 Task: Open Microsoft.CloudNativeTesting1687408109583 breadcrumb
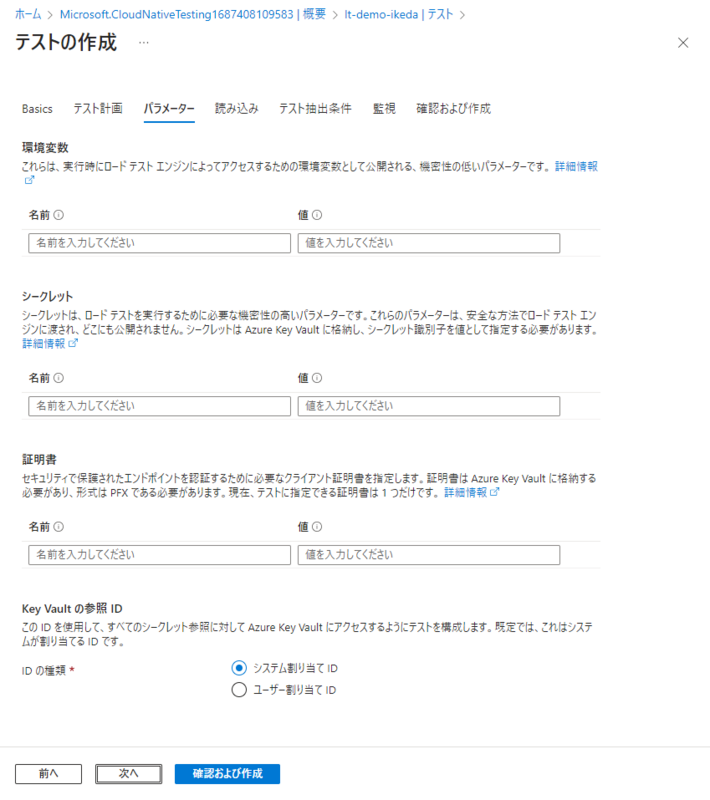coord(193,14)
